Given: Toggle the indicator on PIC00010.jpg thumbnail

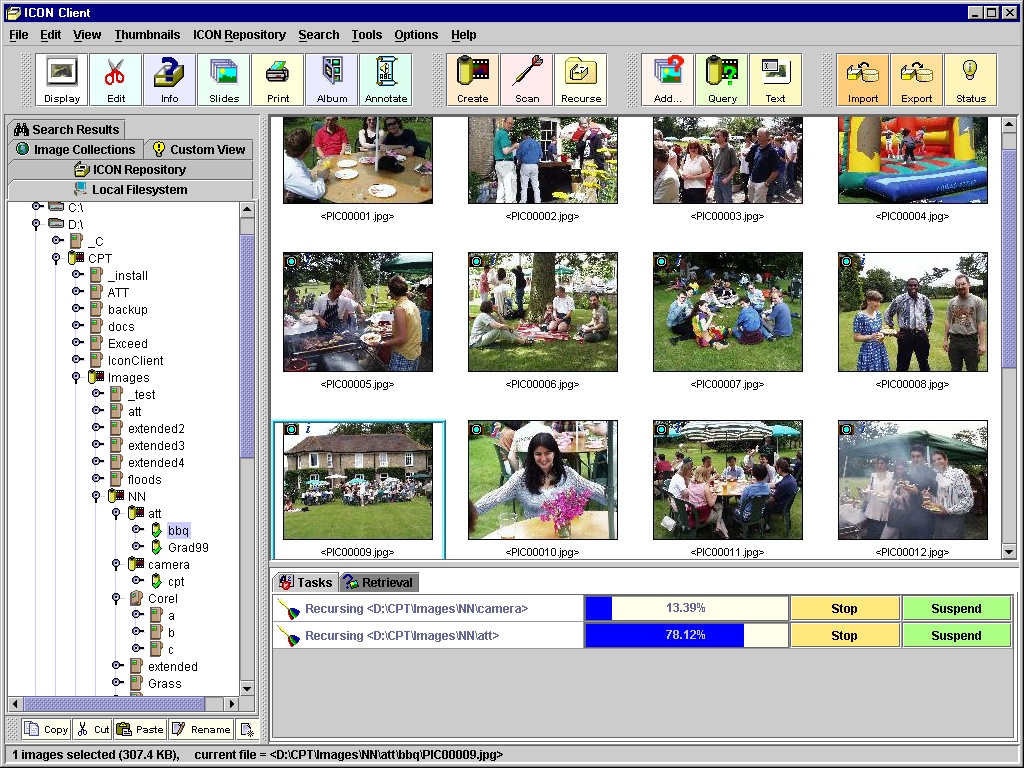Looking at the screenshot, I should [x=476, y=429].
